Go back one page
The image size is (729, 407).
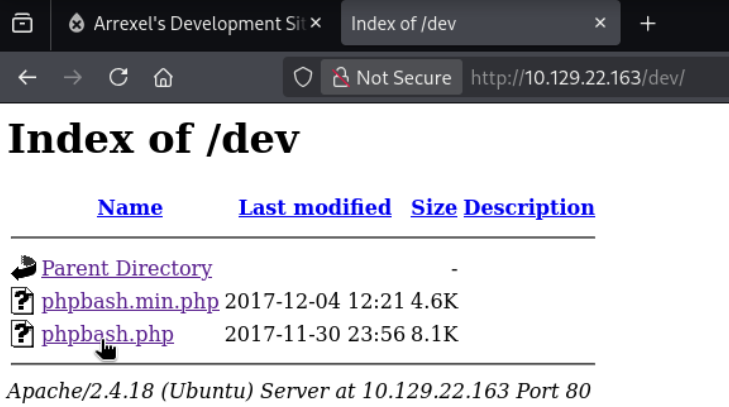coord(27,77)
